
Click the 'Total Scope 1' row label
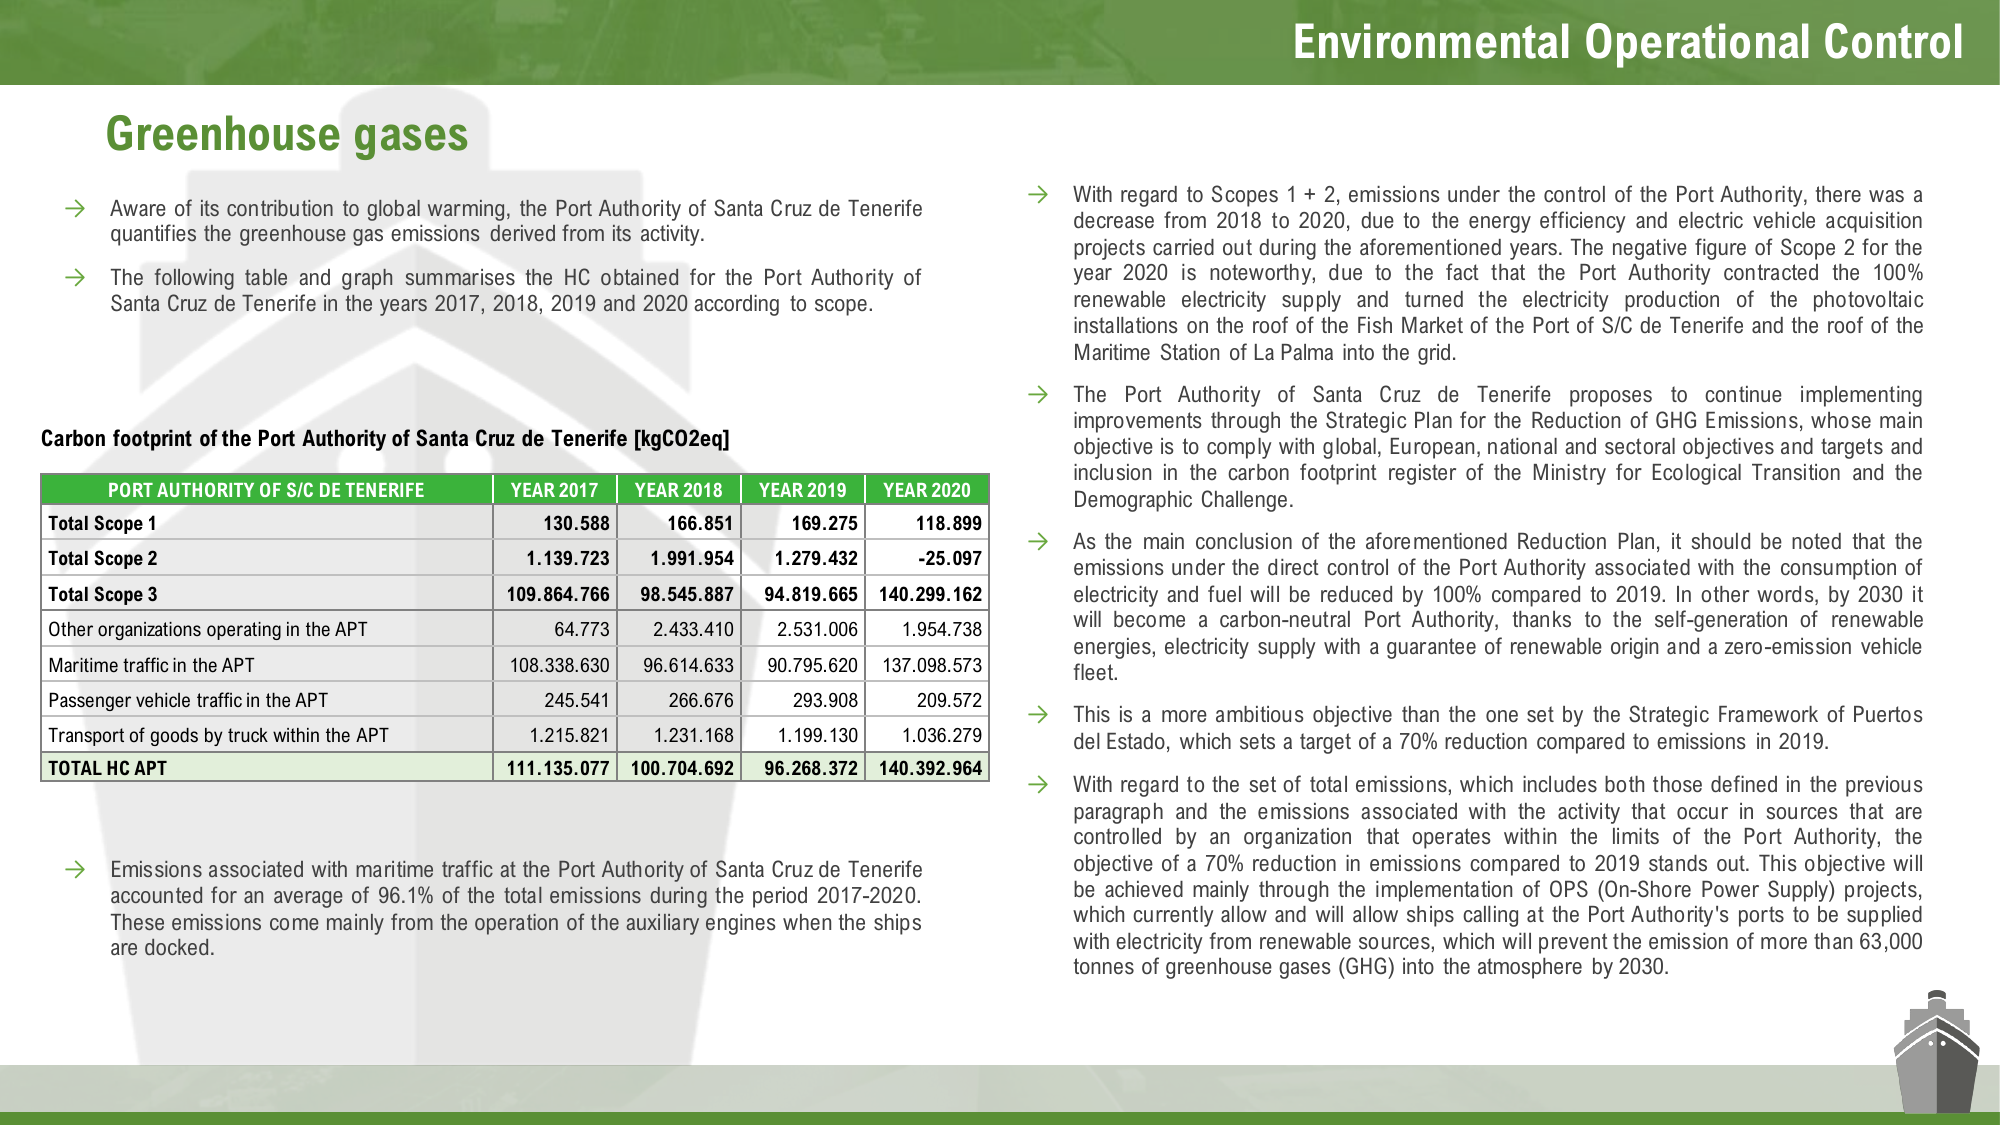(x=102, y=523)
